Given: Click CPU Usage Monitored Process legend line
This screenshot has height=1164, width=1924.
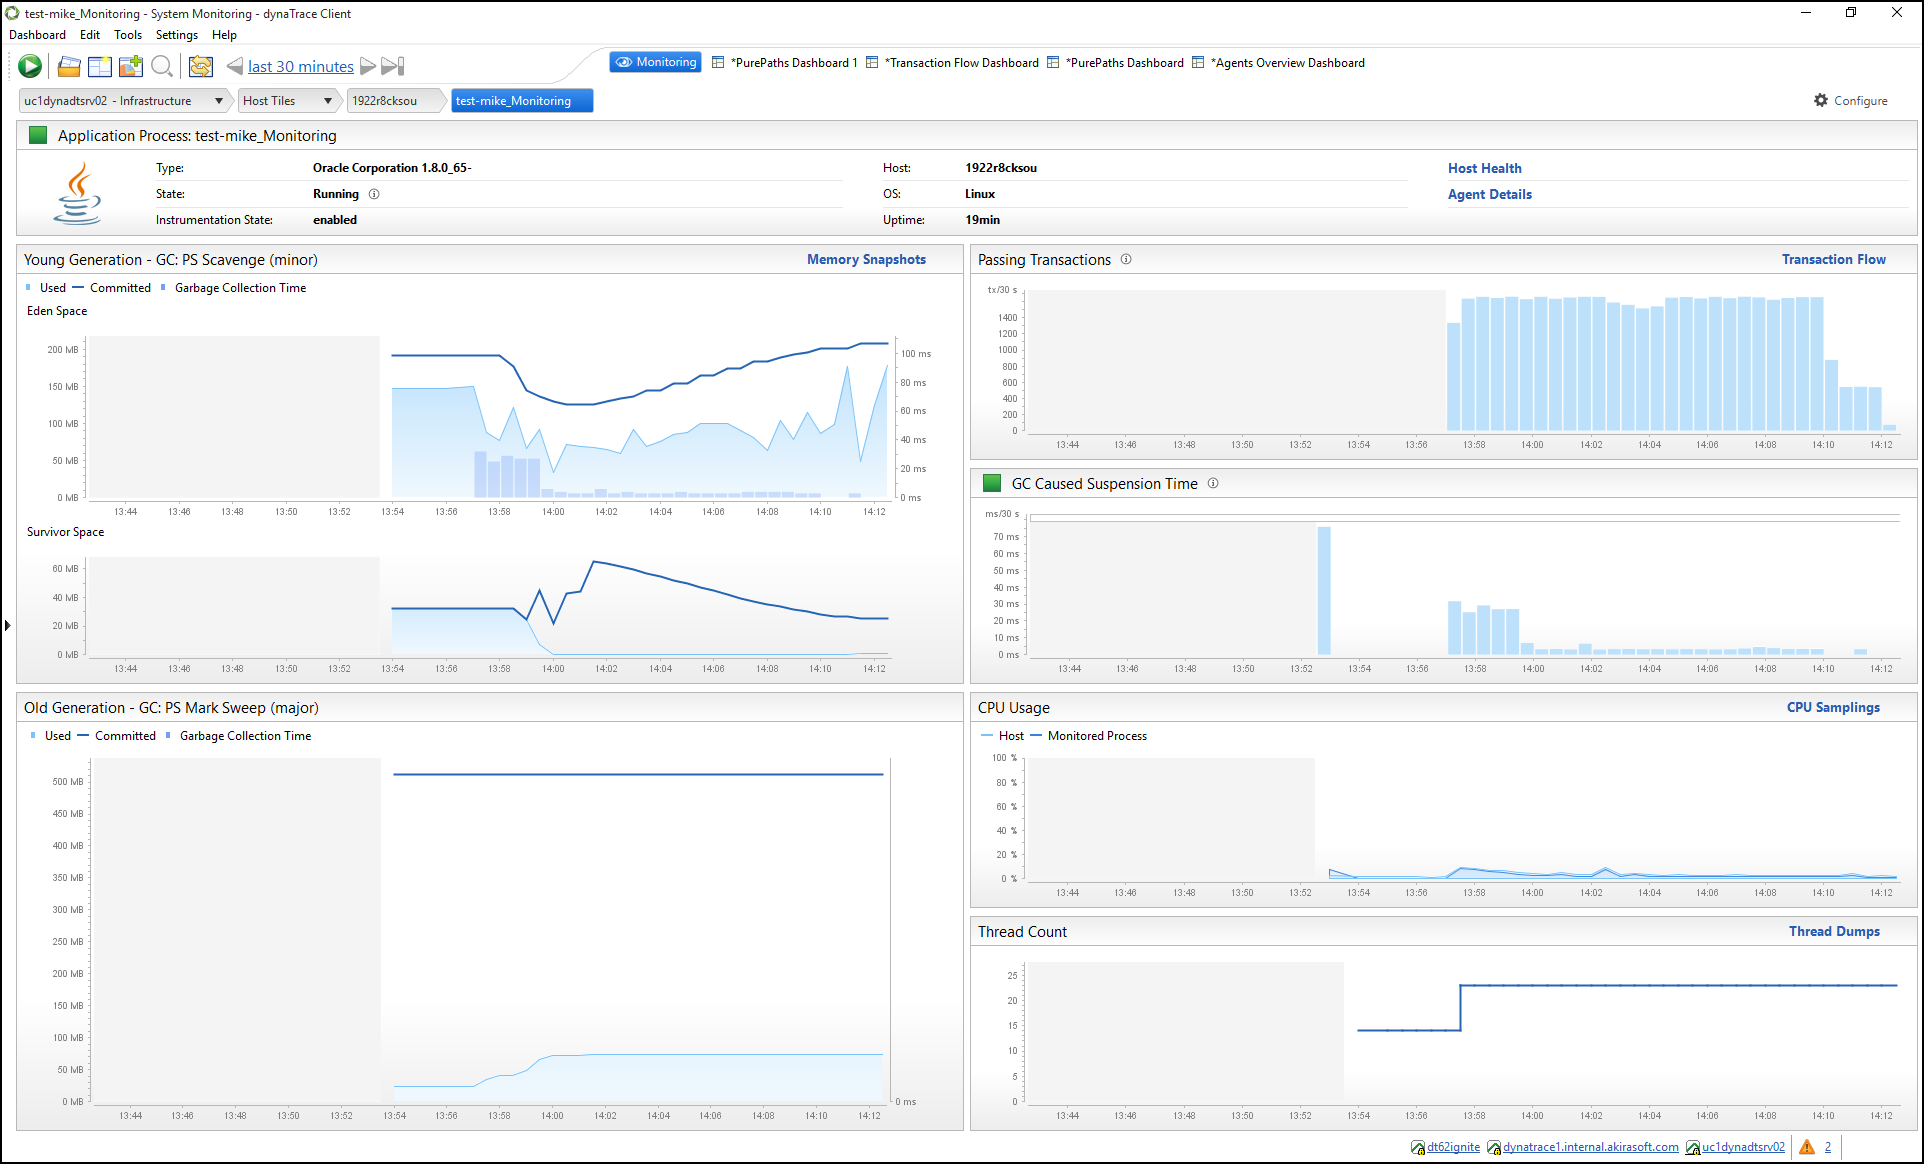Looking at the screenshot, I should tap(1036, 735).
